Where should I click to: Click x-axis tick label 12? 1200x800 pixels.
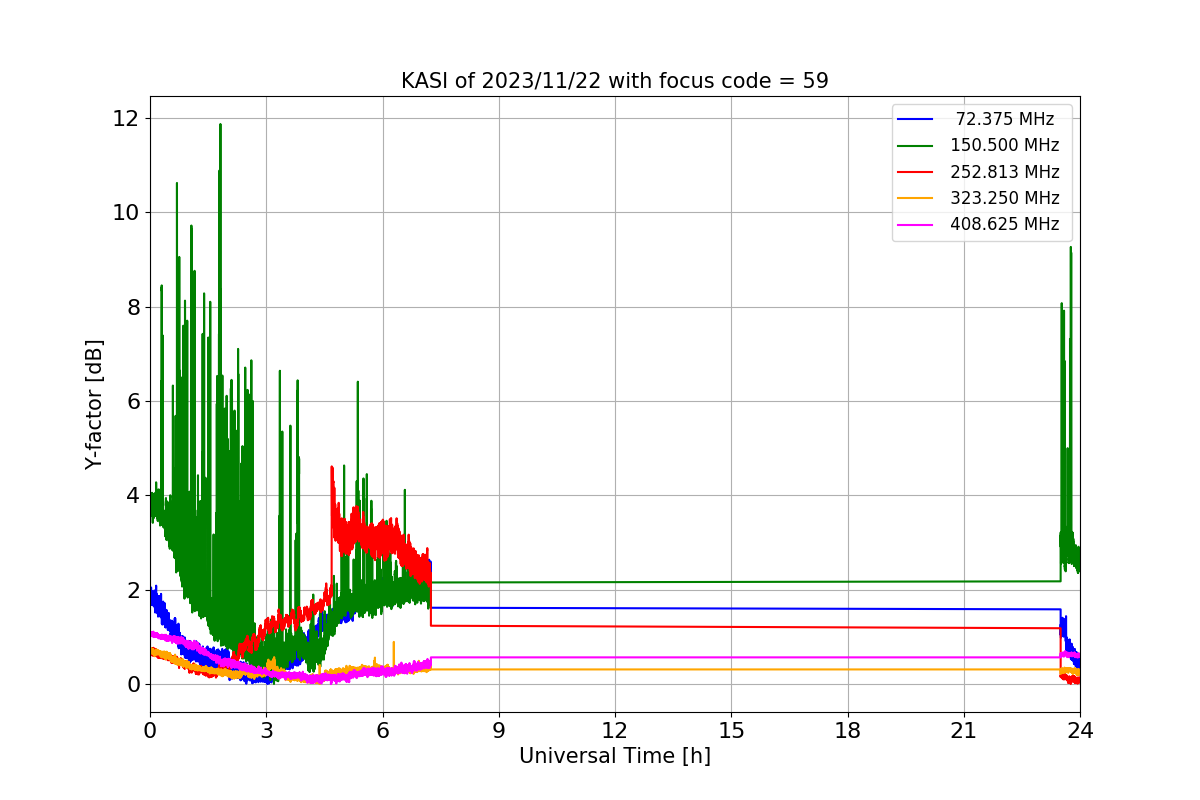(615, 731)
